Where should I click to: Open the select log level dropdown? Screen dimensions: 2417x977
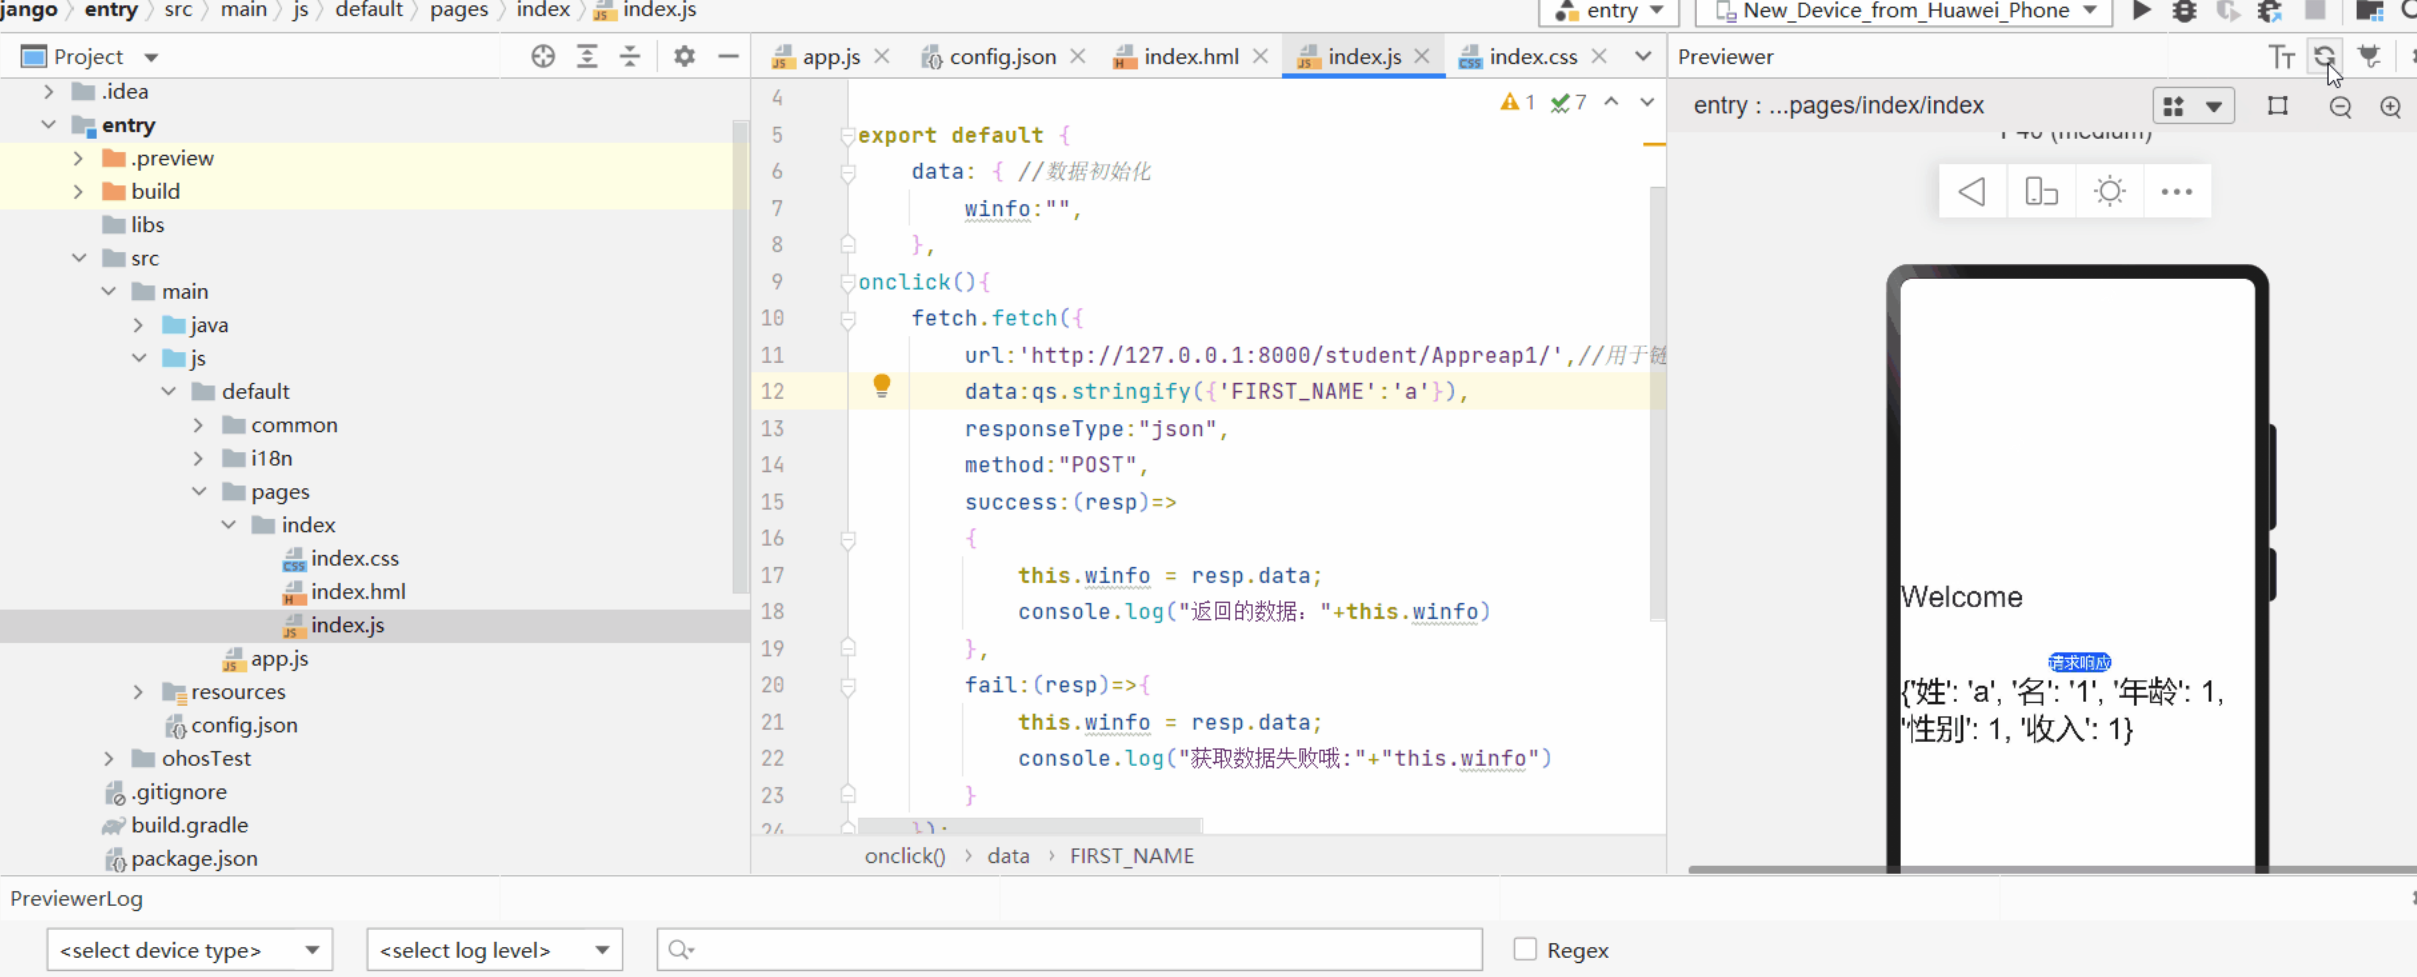(x=495, y=950)
